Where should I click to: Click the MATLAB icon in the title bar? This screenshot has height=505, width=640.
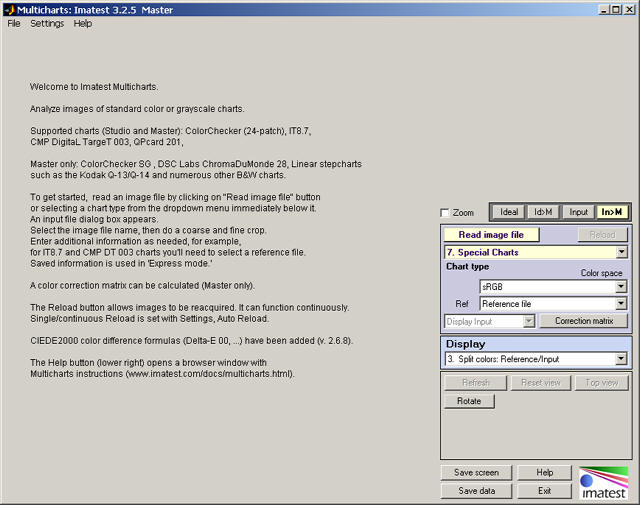tap(10, 10)
